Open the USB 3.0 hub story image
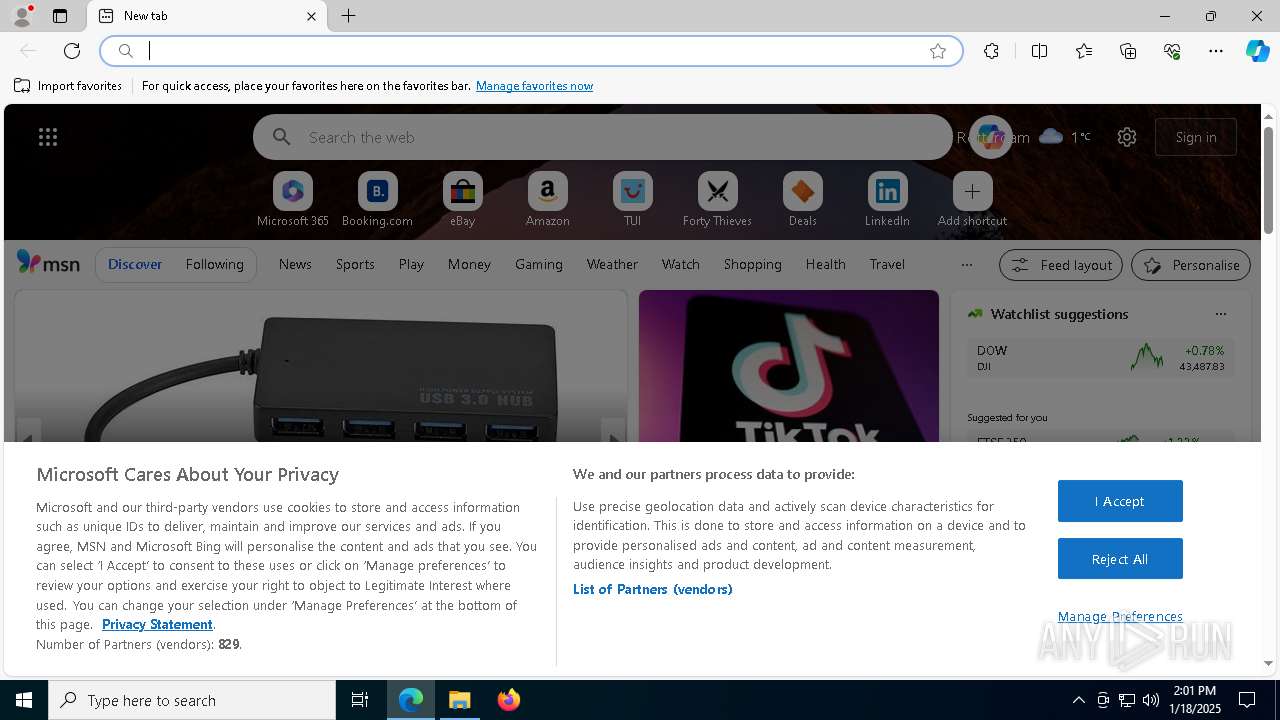This screenshot has height=720, width=1280. point(320,366)
